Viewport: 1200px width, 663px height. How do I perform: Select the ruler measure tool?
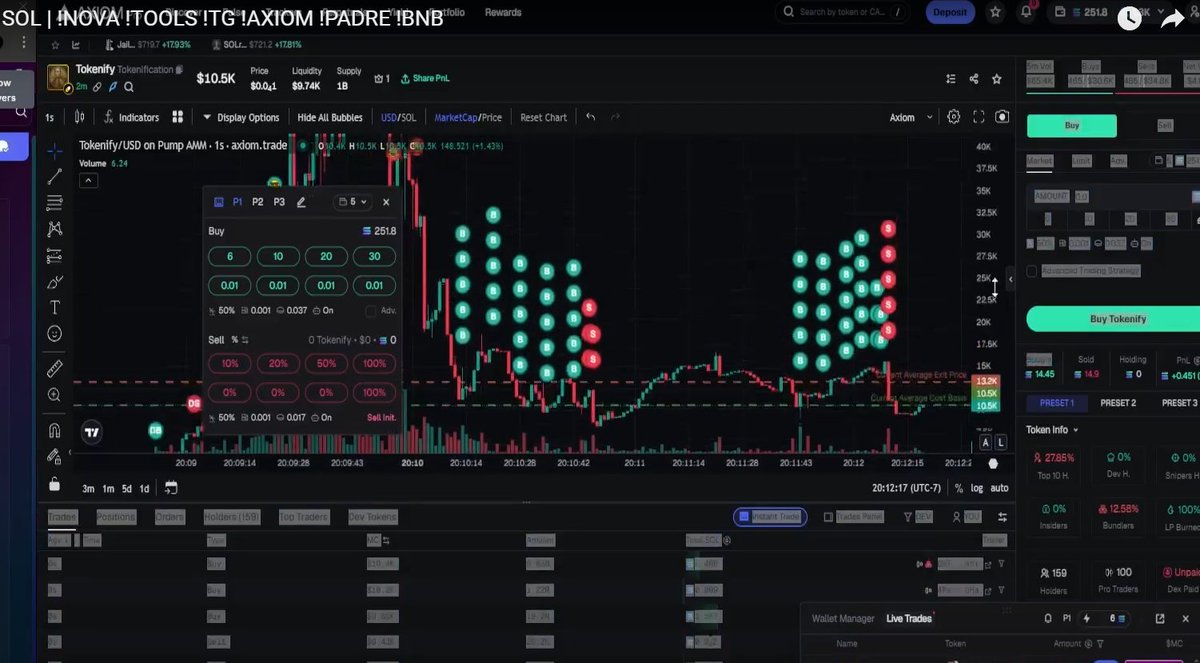[x=55, y=369]
